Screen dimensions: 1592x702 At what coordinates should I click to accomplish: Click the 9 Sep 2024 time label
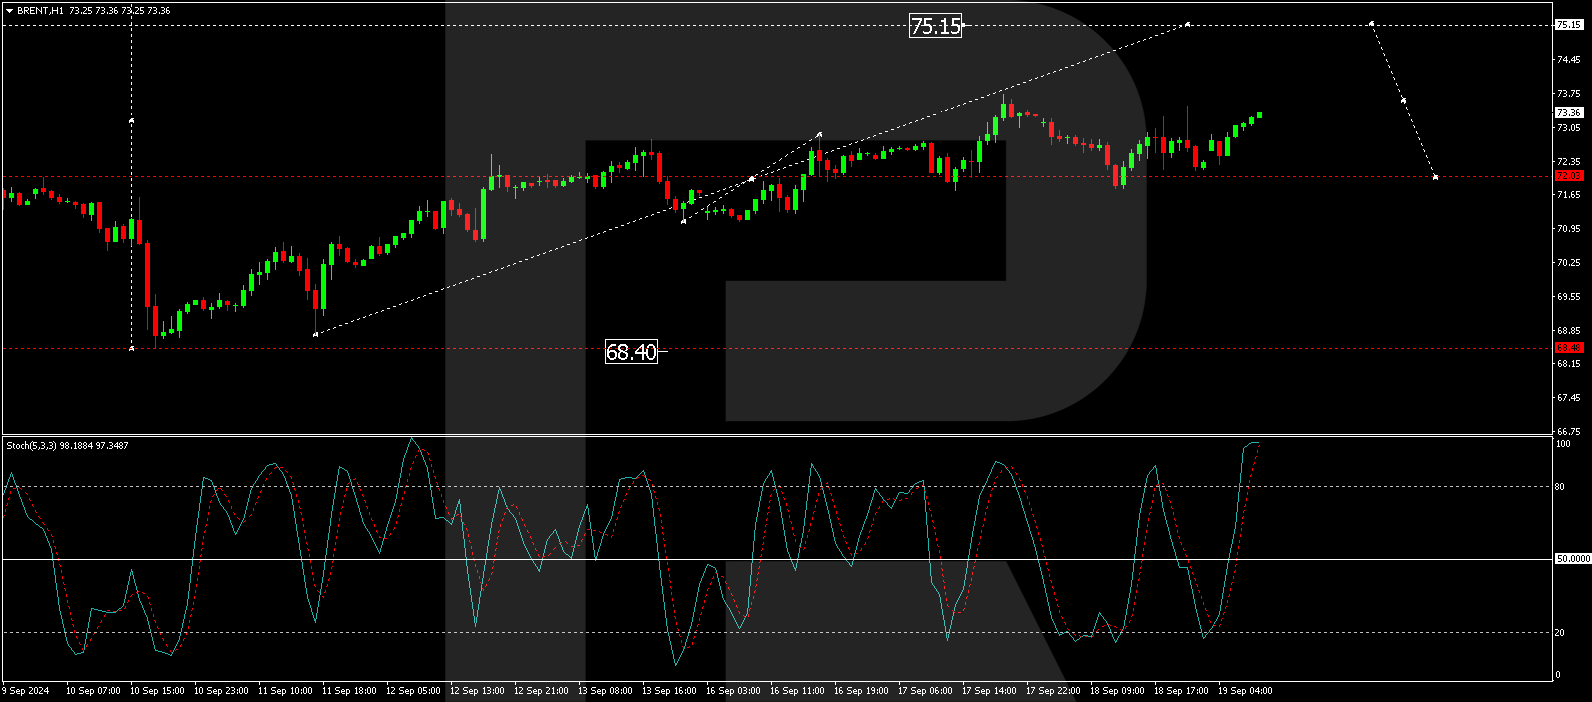(27, 691)
